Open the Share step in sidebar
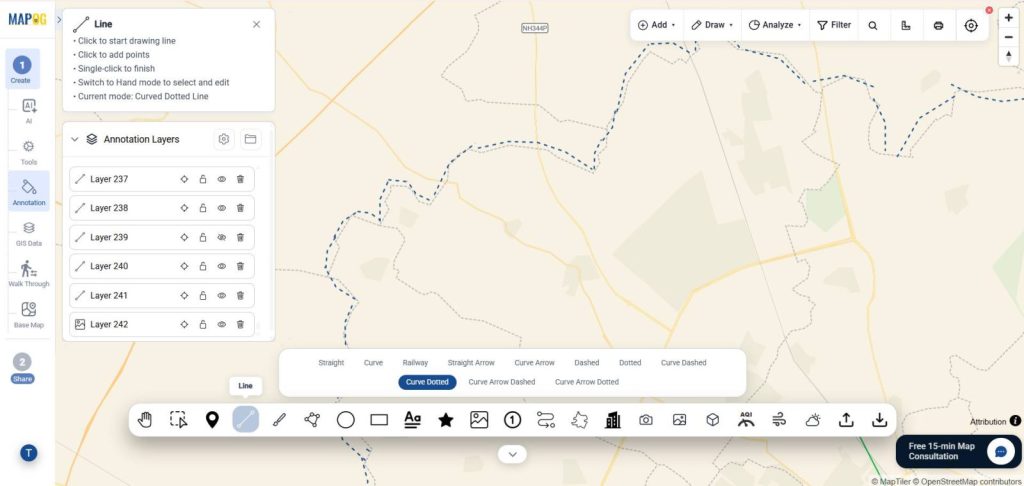 [22, 368]
